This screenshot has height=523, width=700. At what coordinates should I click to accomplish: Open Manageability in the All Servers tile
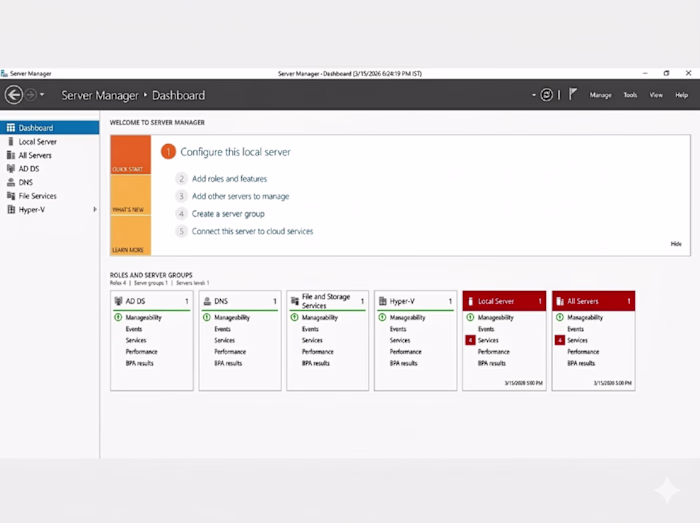click(585, 317)
